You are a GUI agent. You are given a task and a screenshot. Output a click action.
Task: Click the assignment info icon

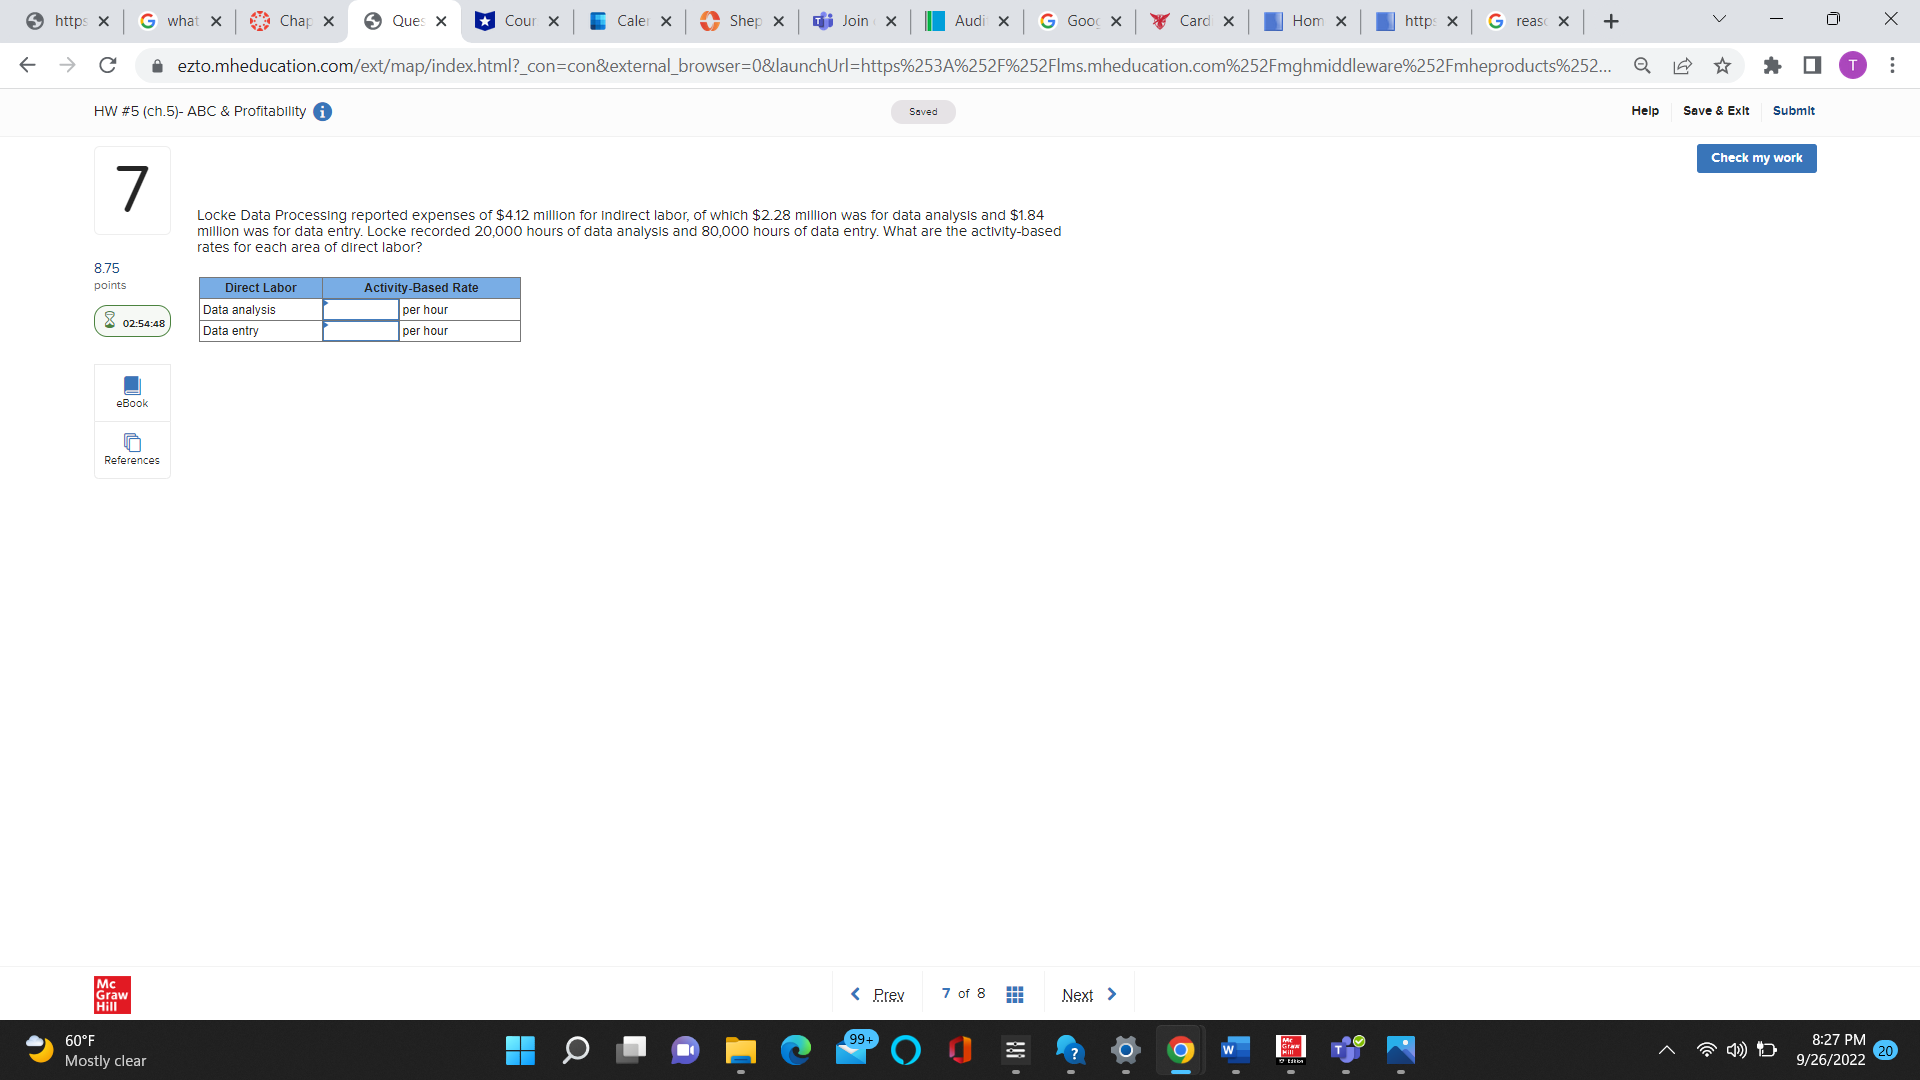(x=322, y=112)
